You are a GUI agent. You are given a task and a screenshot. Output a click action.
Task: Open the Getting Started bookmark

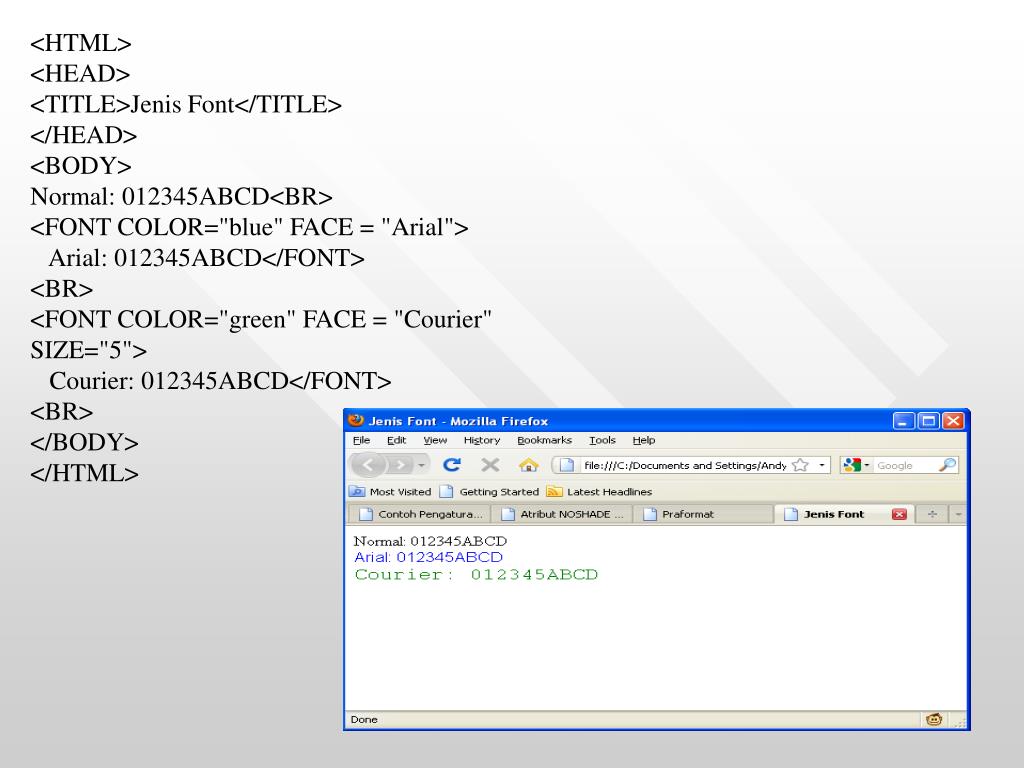pos(490,492)
